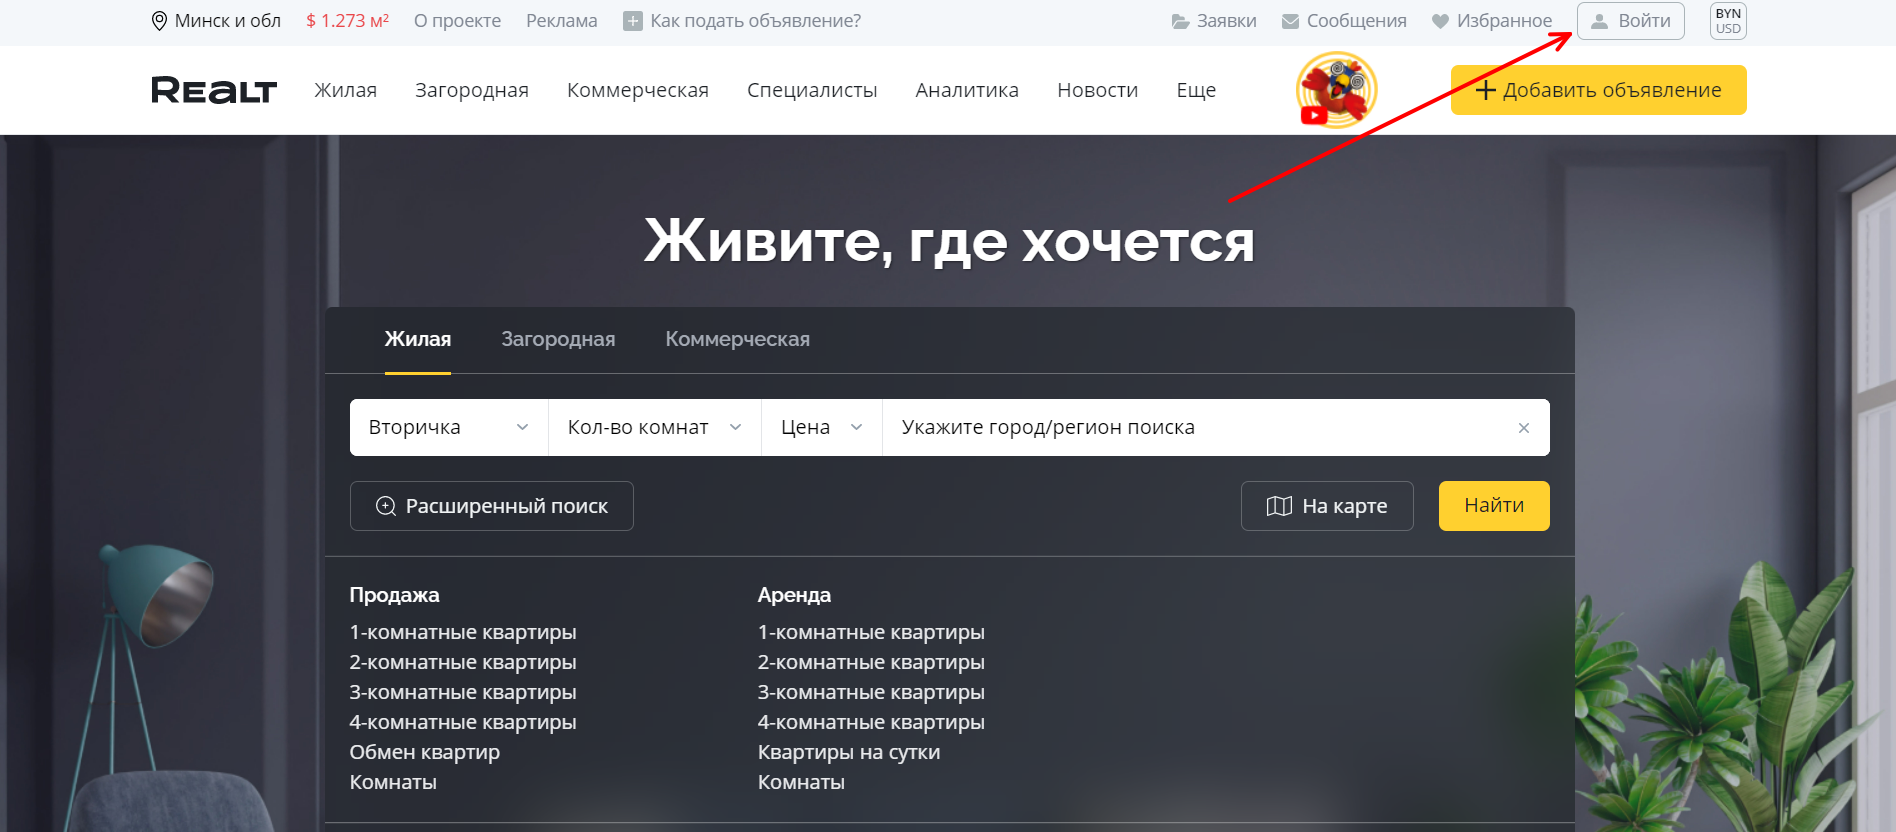Click the Найти search button
The width and height of the screenshot is (1896, 832).
point(1494,506)
